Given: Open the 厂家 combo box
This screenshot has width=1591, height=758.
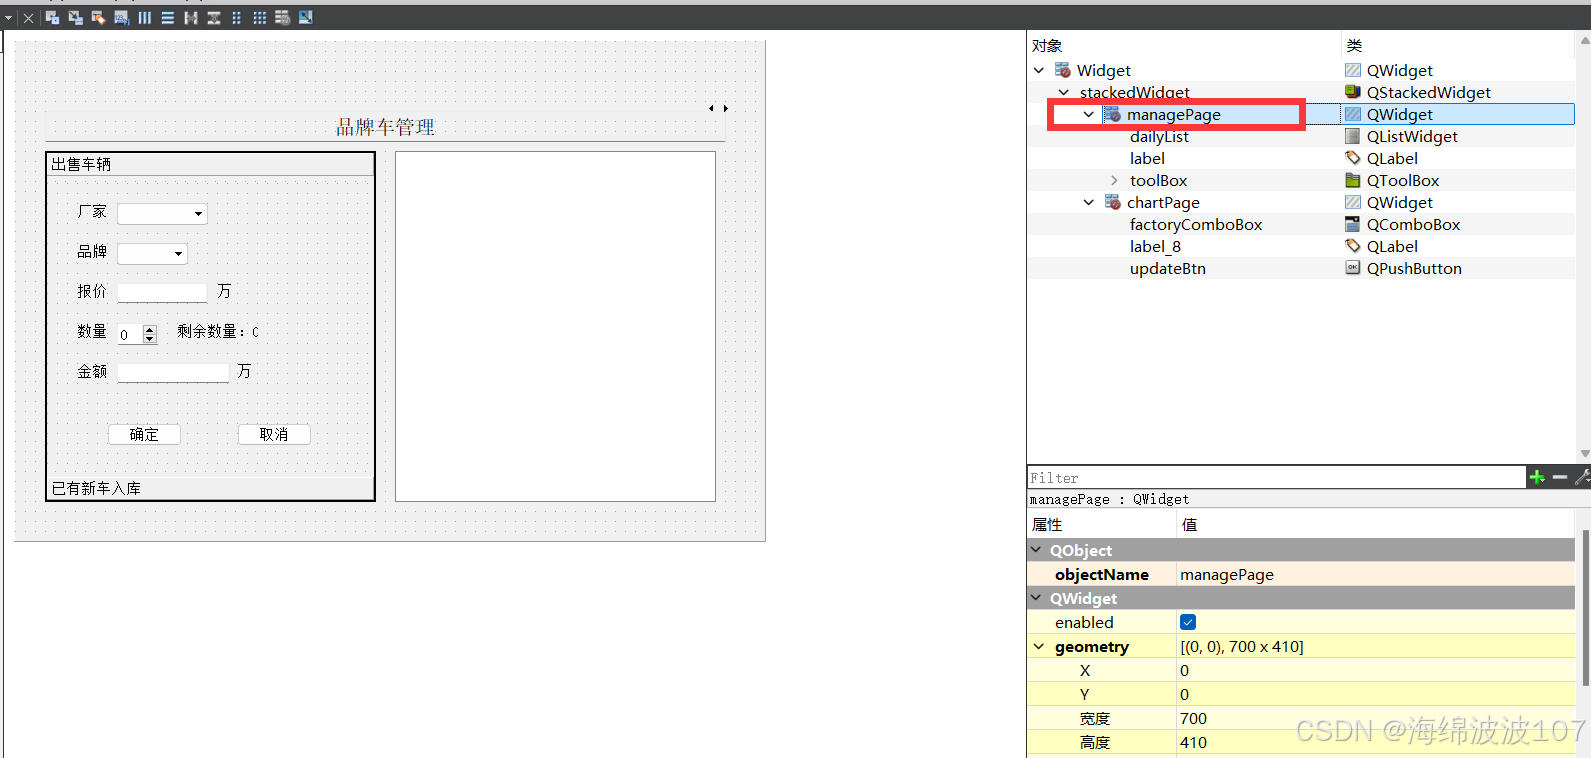Looking at the screenshot, I should (162, 213).
